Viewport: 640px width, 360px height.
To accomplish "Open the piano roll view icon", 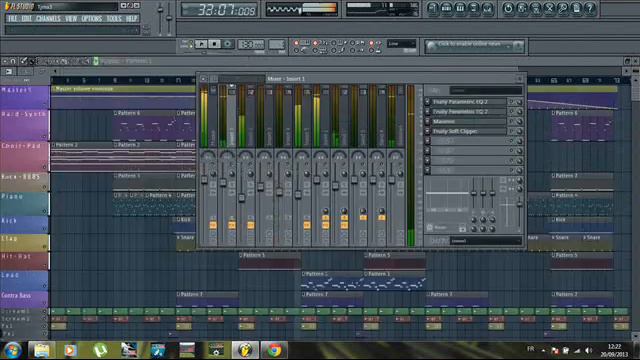I will [460, 9].
